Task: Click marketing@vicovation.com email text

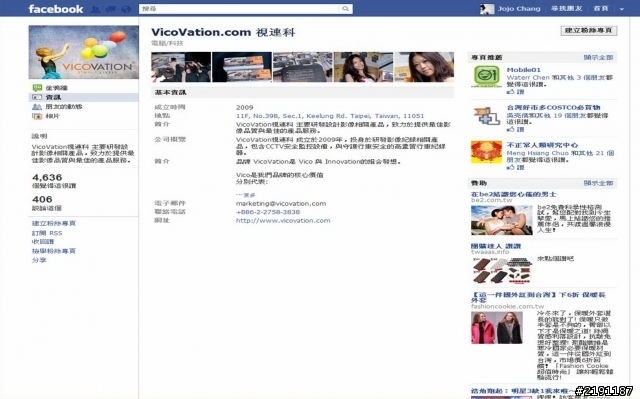Action: 281,204
